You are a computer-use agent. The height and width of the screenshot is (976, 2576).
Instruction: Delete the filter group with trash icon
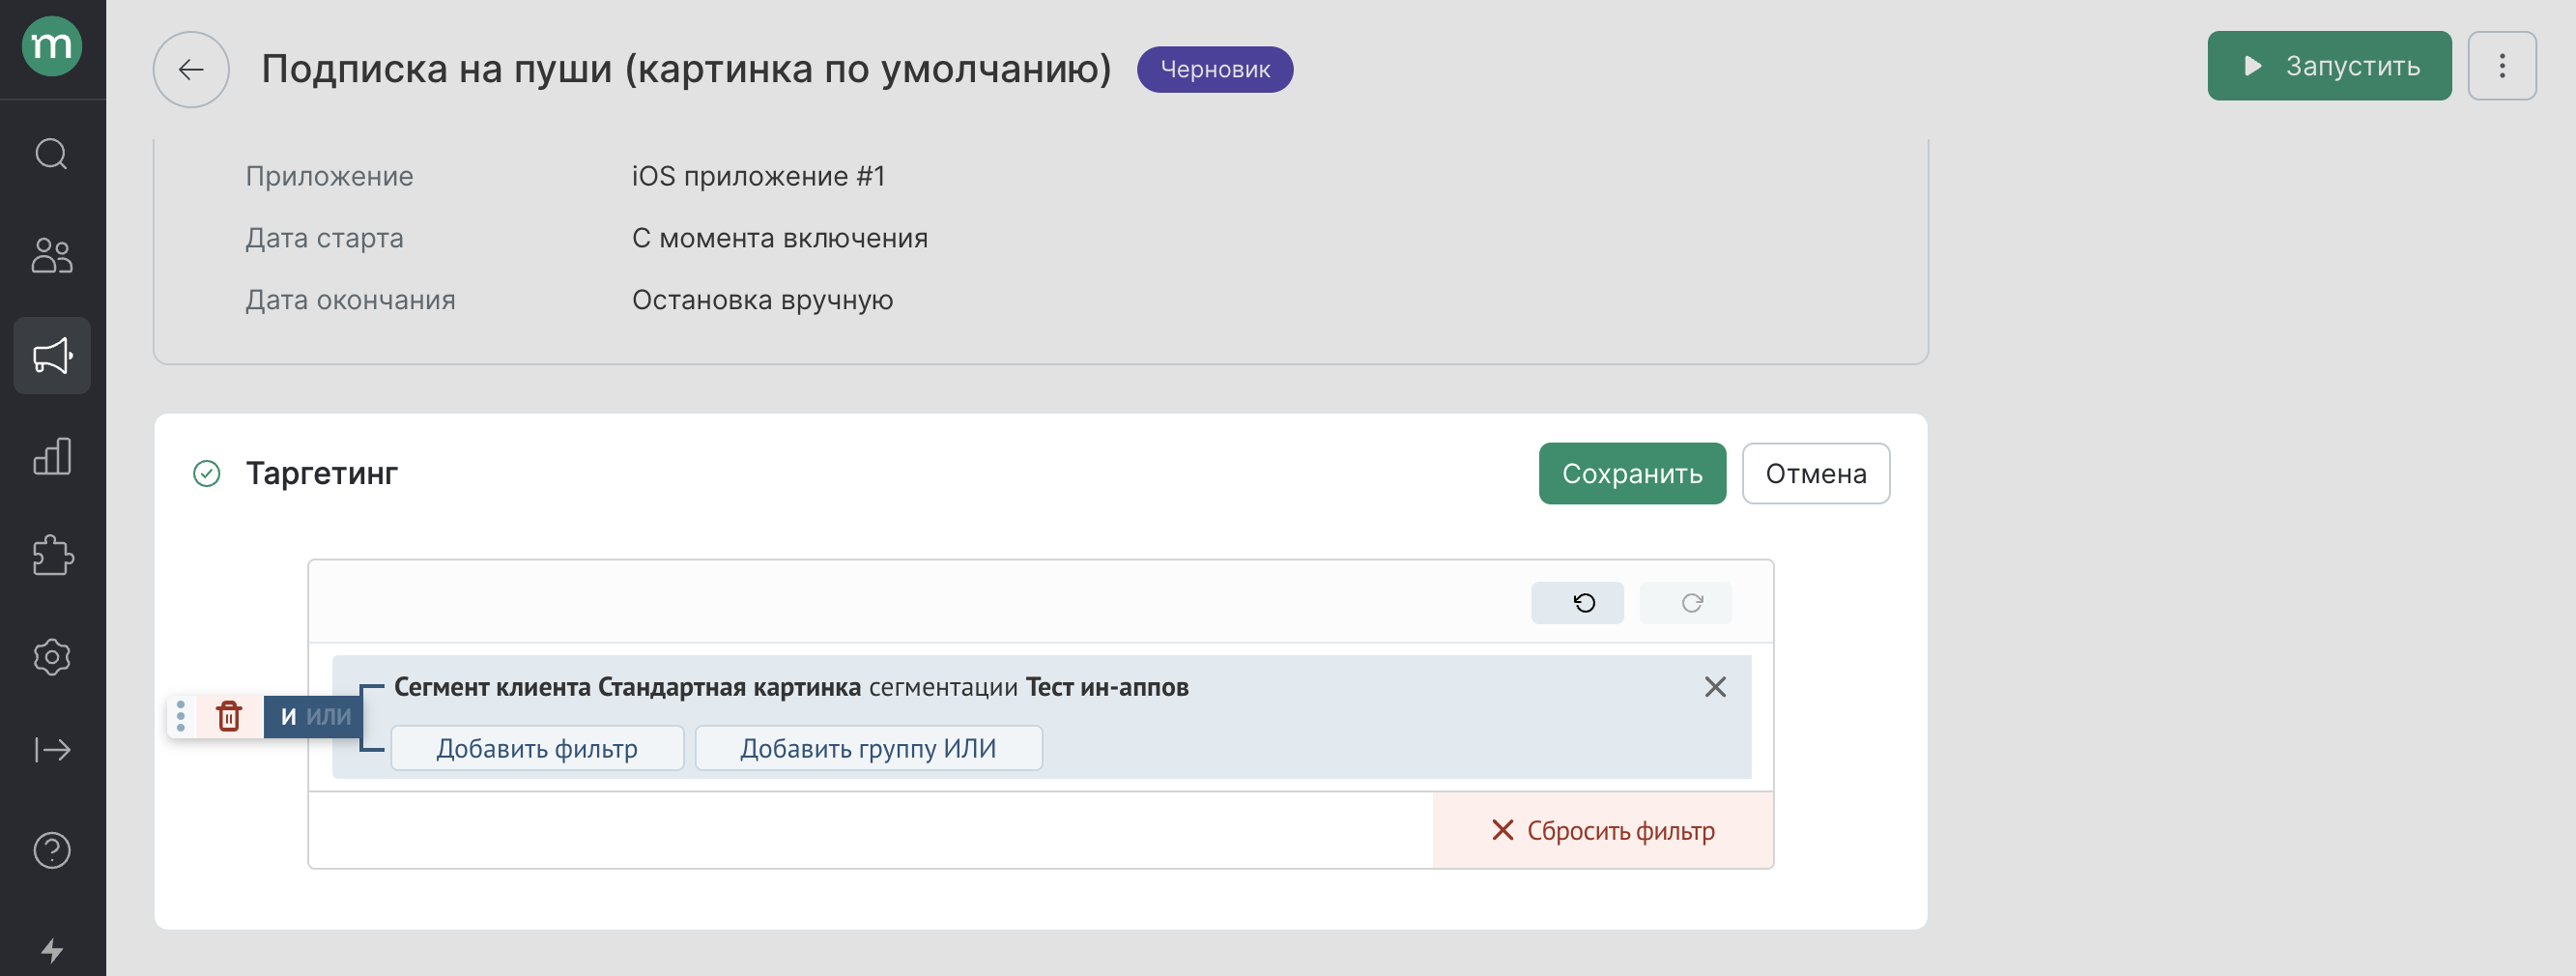(x=229, y=716)
